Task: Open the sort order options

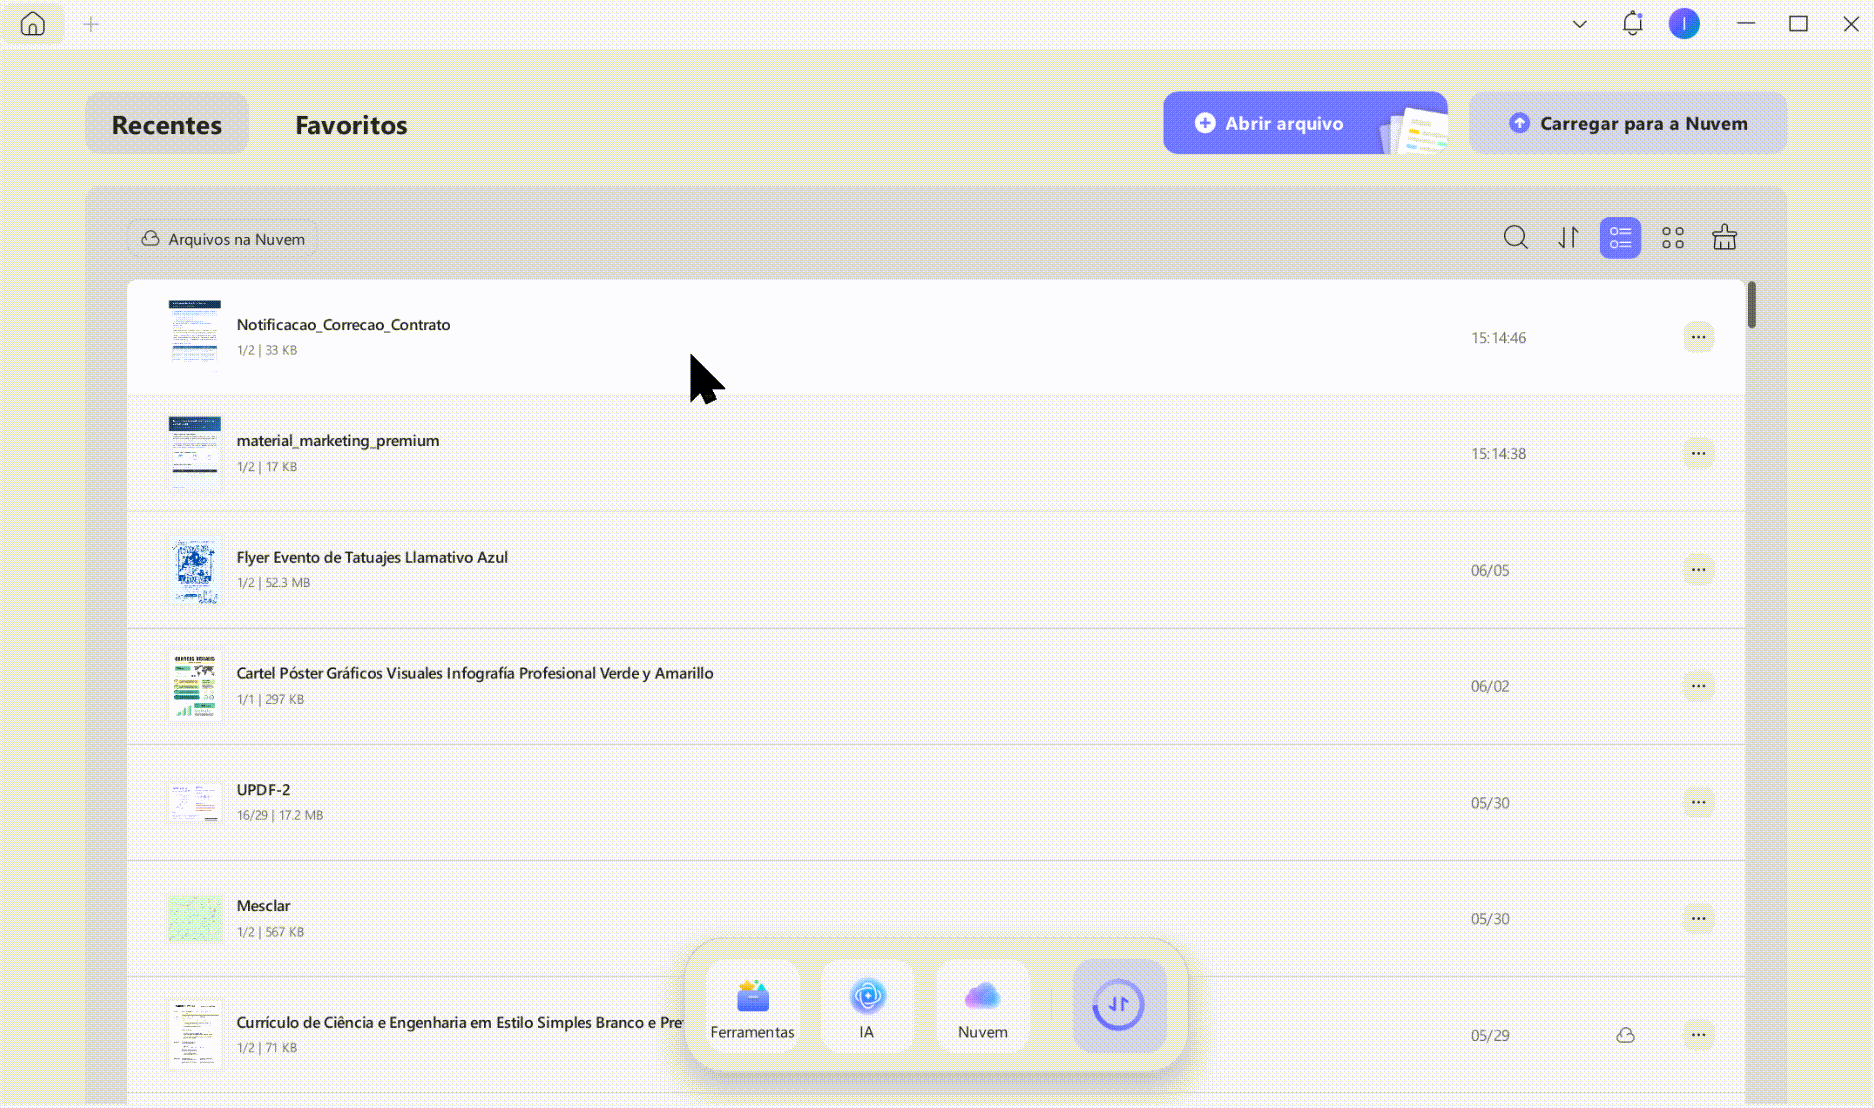Action: pos(1568,238)
